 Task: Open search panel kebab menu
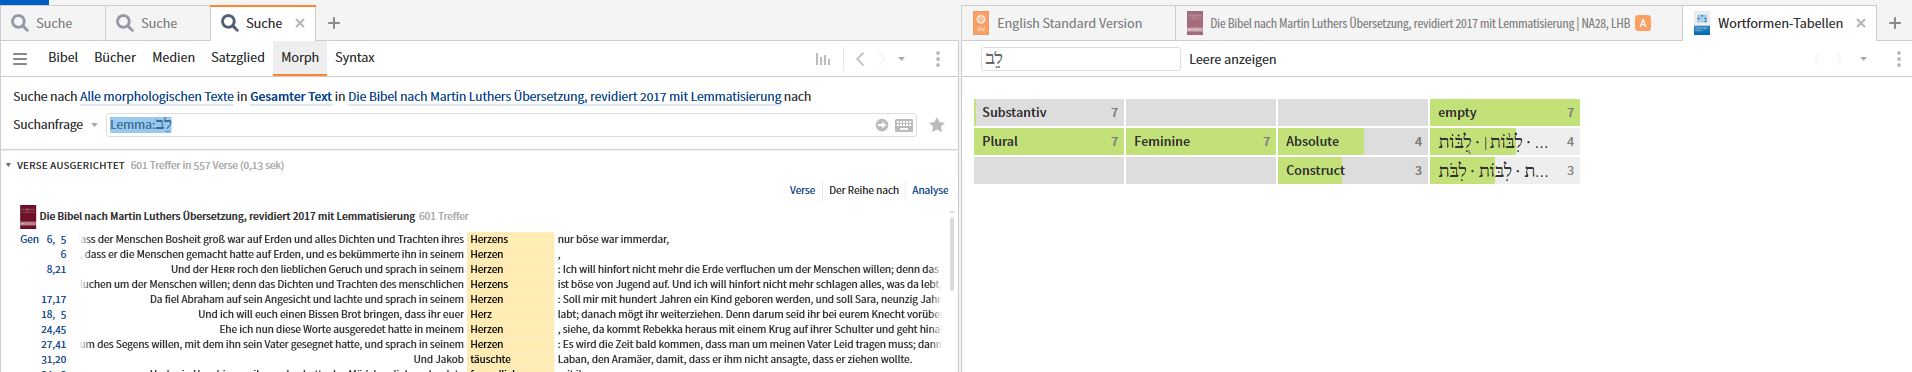point(937,59)
